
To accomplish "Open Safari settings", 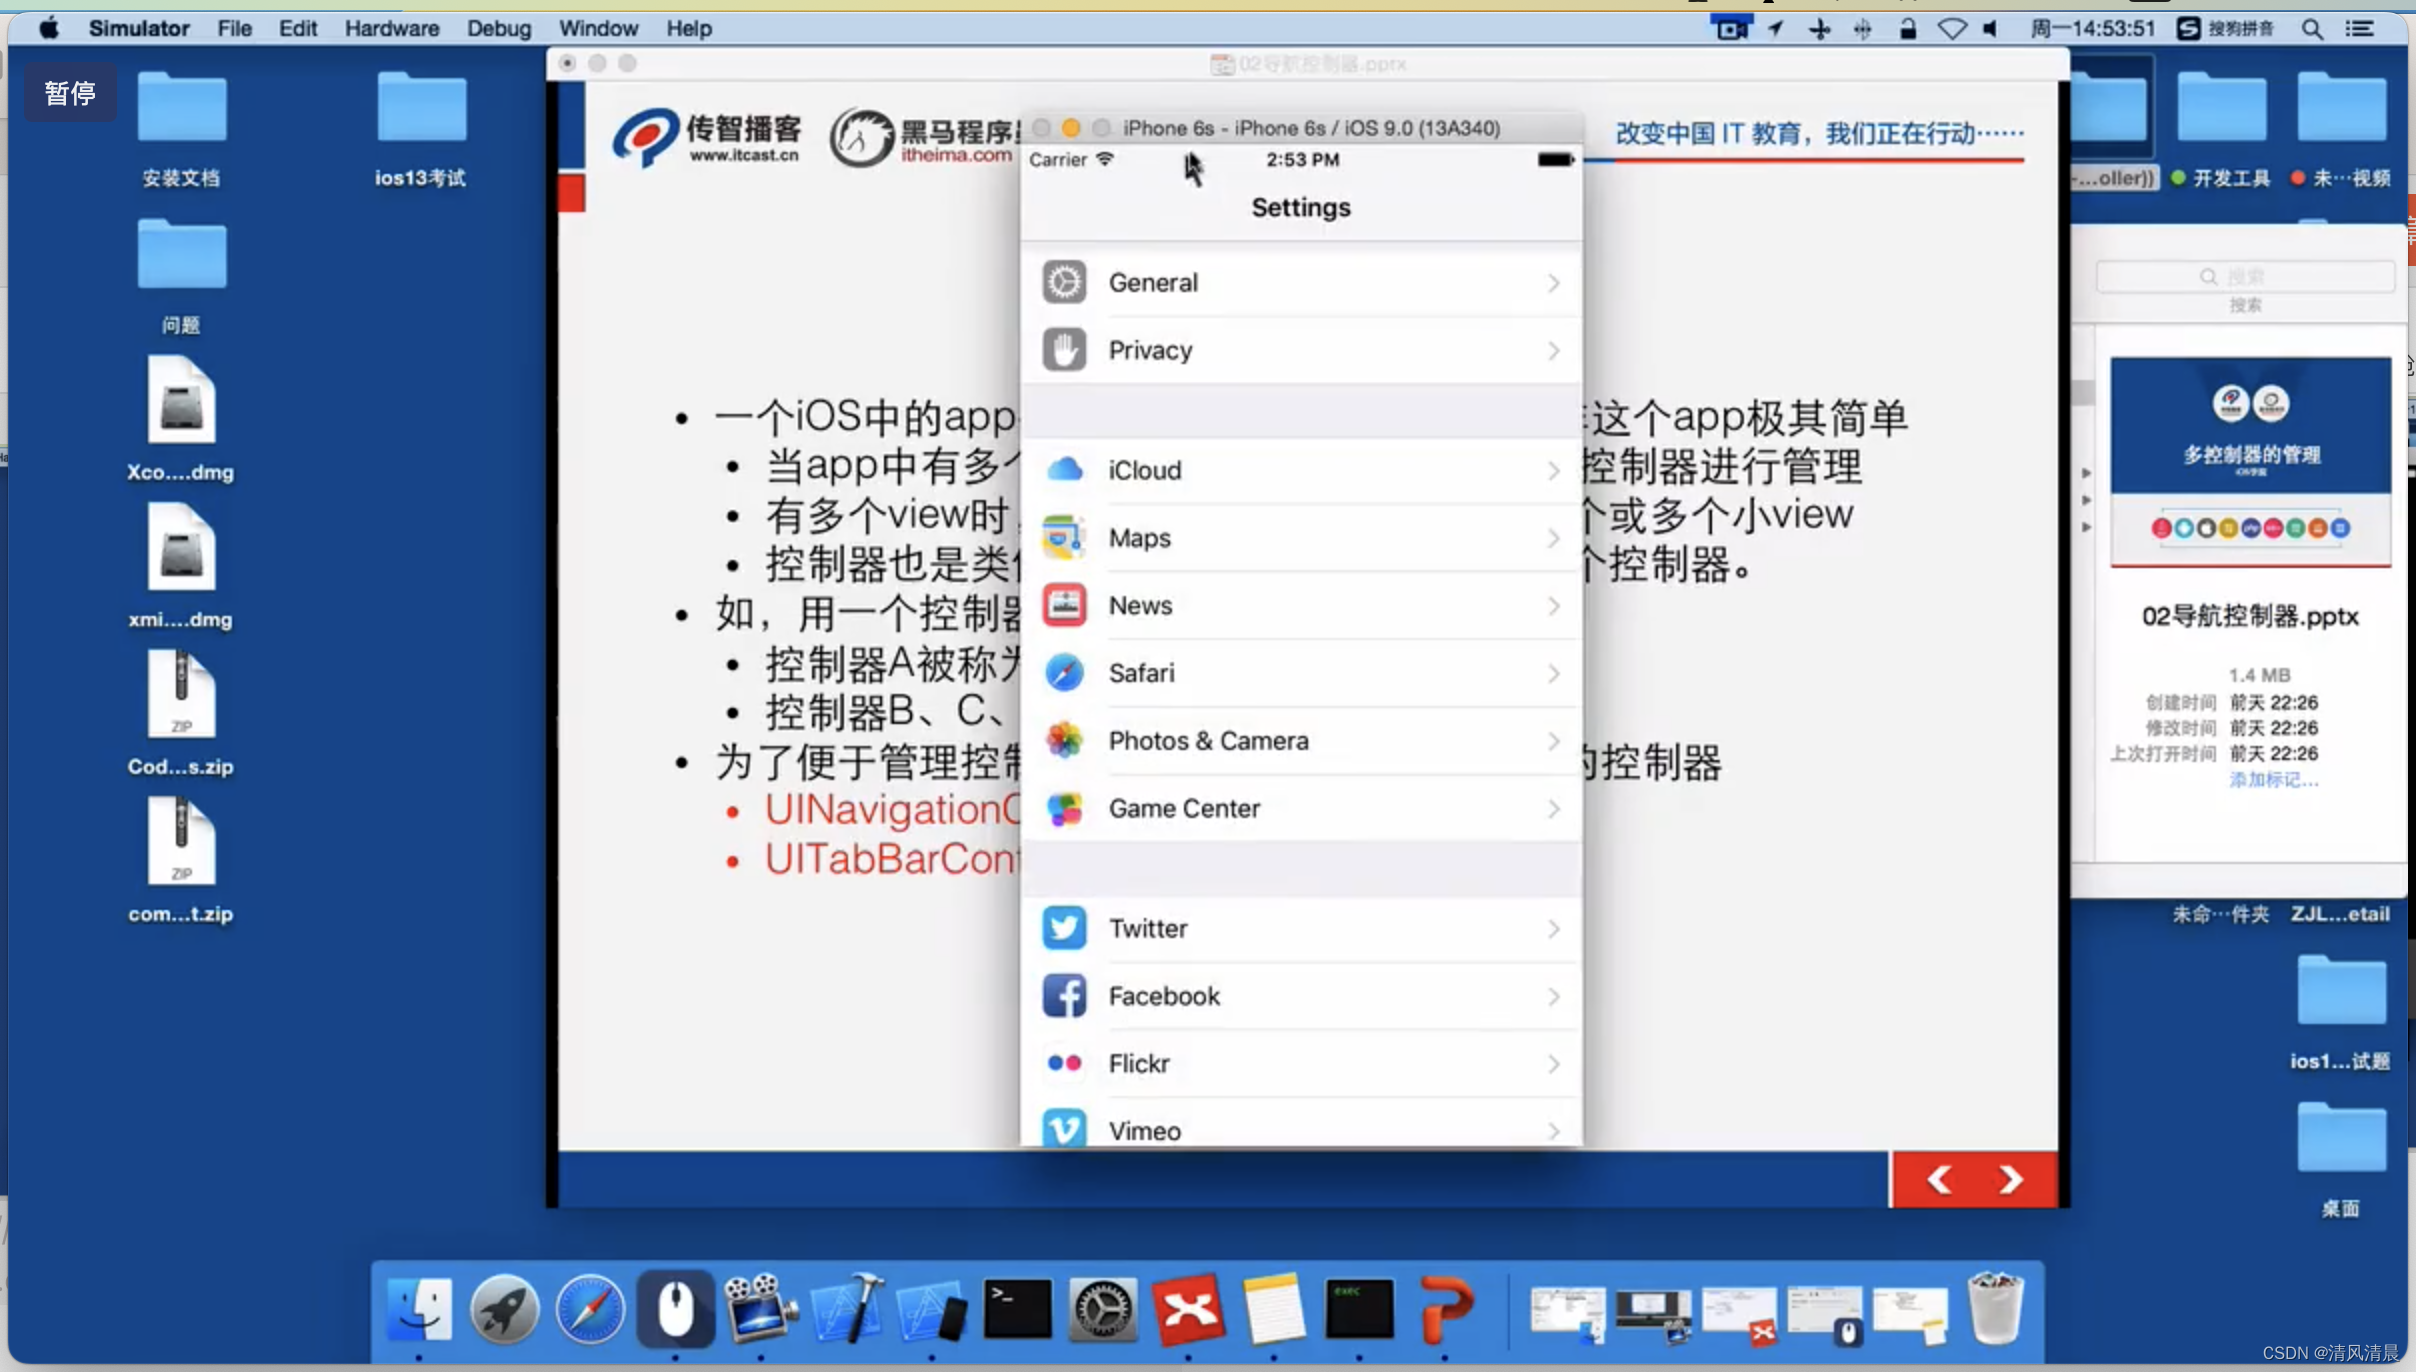I will pyautogui.click(x=1301, y=674).
